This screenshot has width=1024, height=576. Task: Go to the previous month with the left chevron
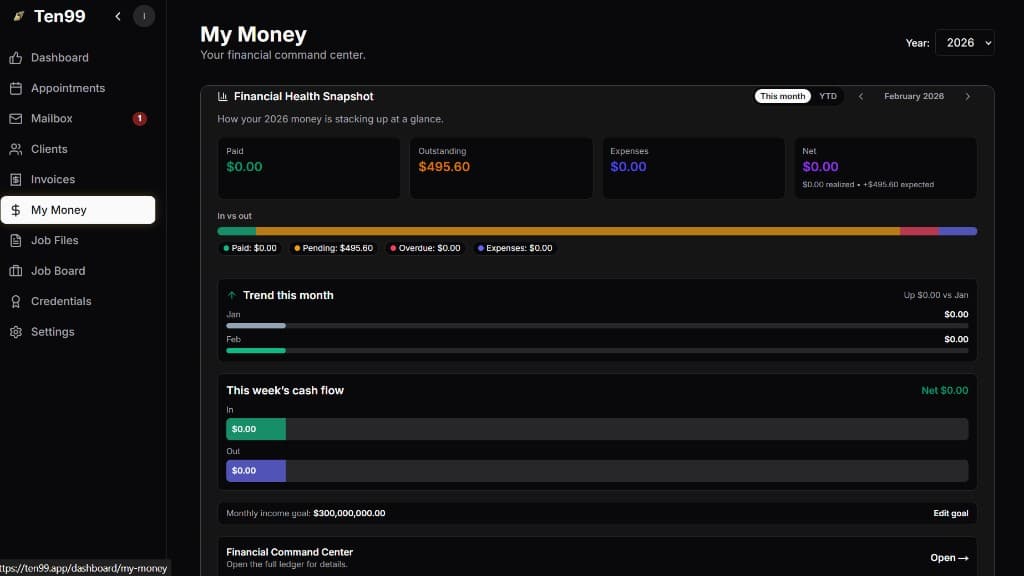coord(861,96)
